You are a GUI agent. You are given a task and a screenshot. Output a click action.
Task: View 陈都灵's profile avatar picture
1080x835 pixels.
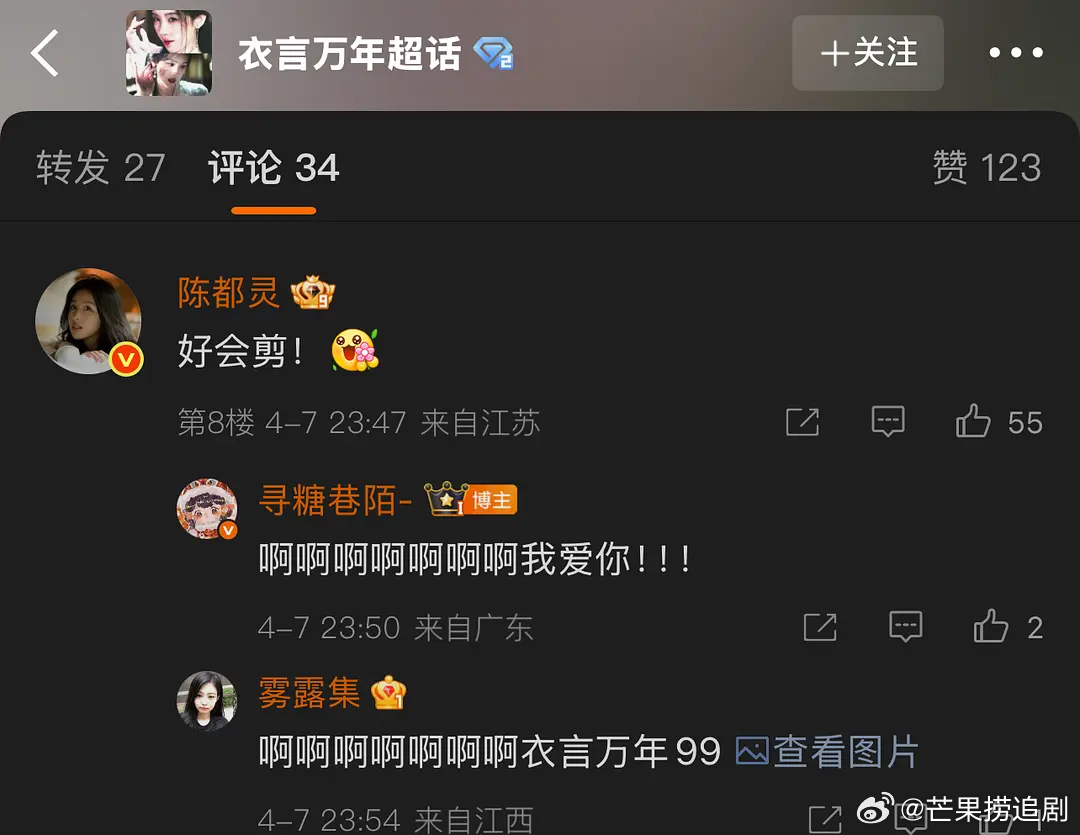89,321
